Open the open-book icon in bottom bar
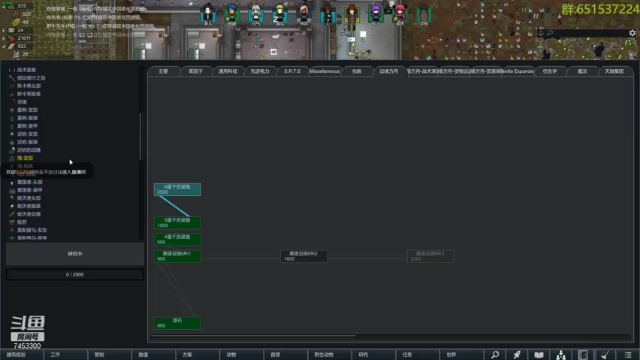 [539, 355]
